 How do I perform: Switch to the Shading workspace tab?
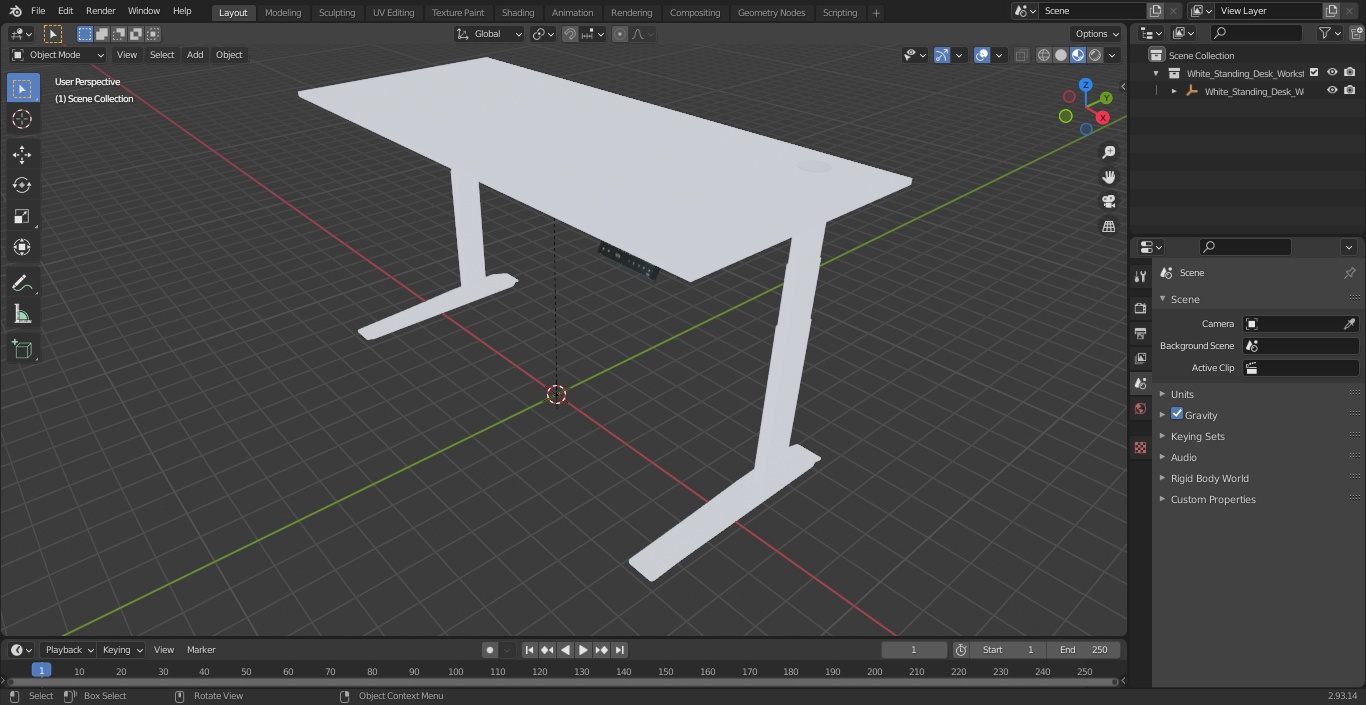[518, 13]
